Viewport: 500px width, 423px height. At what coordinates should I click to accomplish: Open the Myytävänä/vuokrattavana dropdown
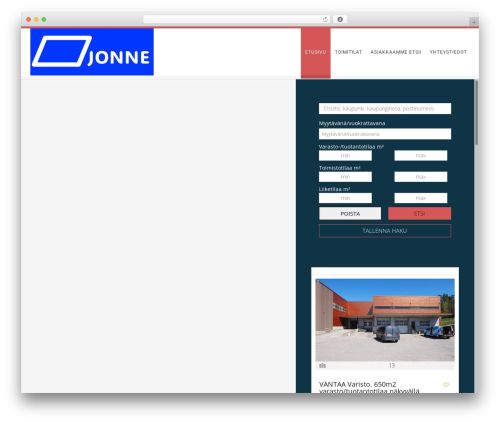pyautogui.click(x=385, y=134)
